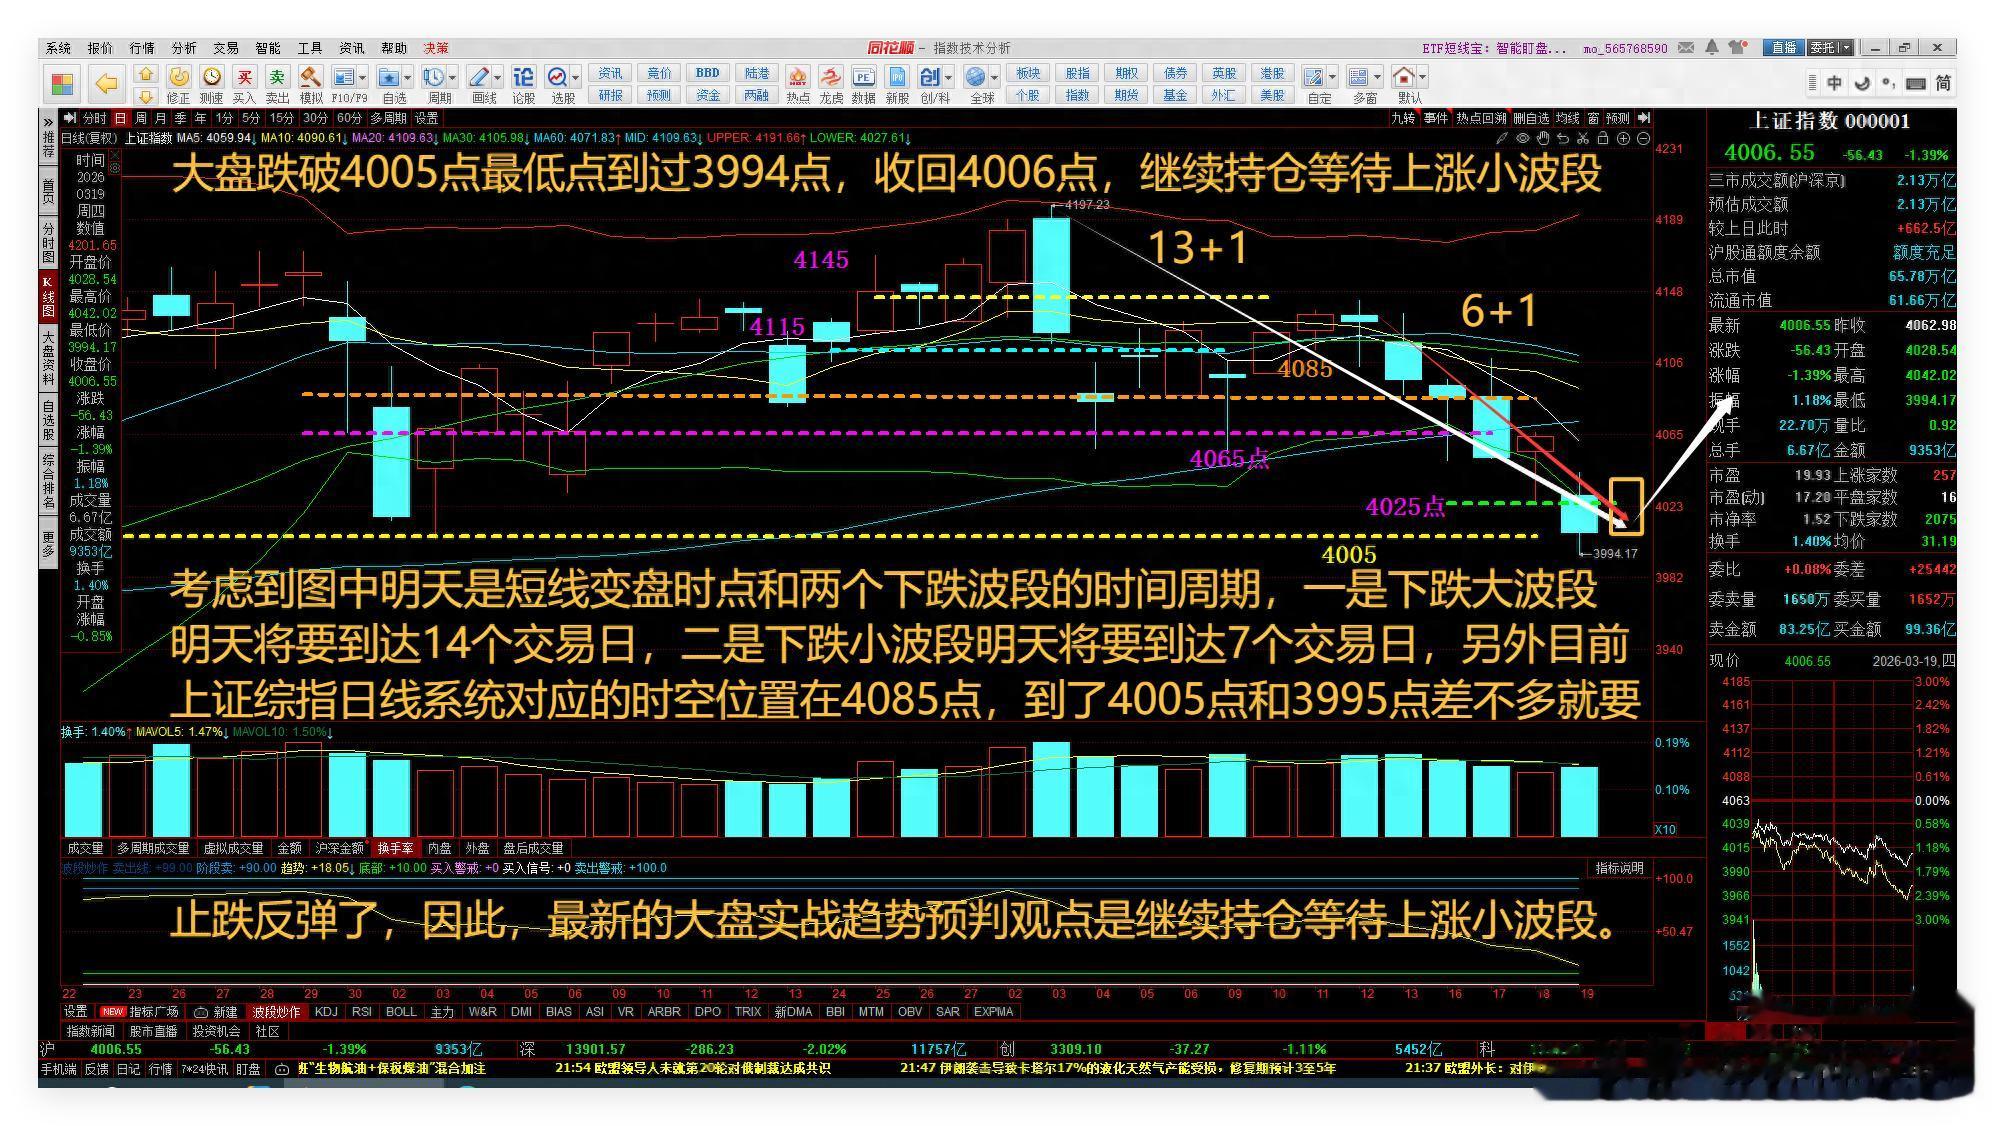Expand the 画线 drawing tool dropdown arrow
1995x1126 pixels.
(x=498, y=78)
